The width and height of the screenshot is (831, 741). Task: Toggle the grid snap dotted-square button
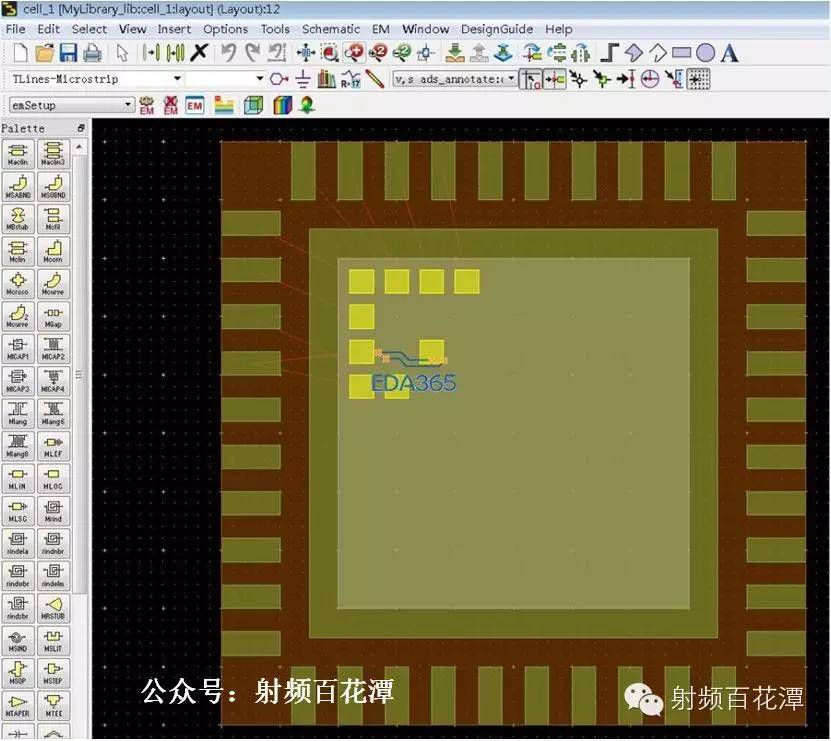(699, 80)
